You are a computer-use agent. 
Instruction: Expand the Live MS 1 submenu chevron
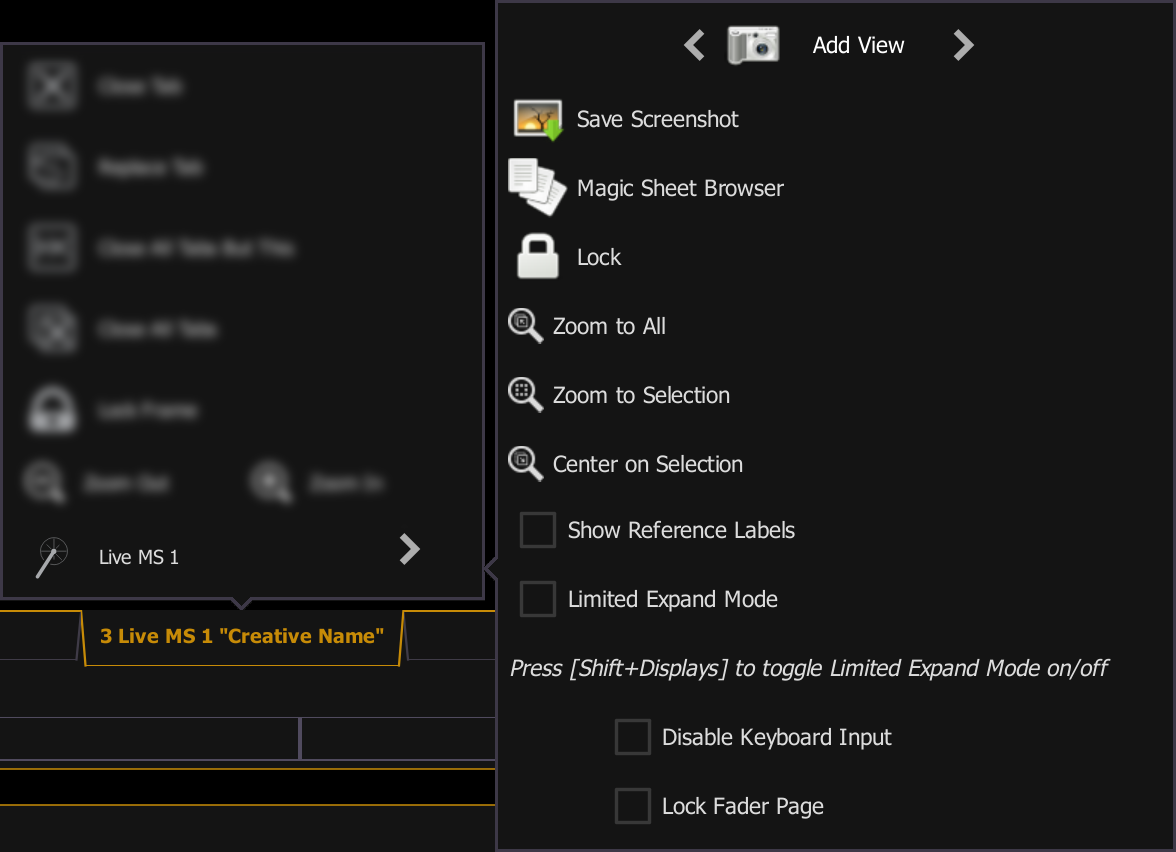(409, 549)
